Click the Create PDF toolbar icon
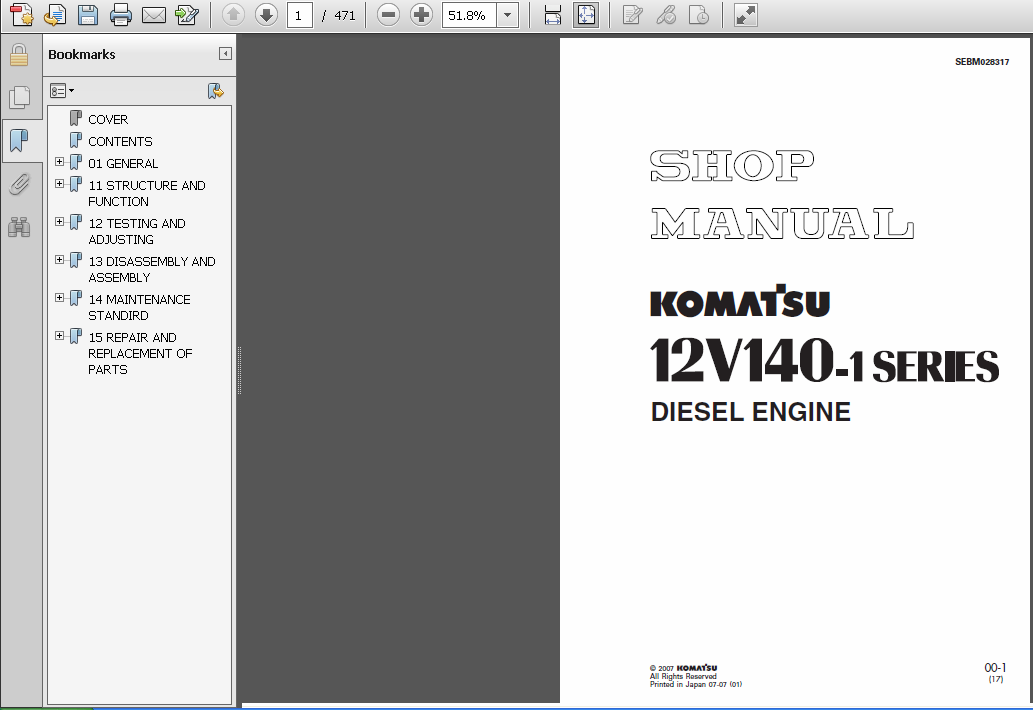This screenshot has height=710, width=1033. coord(22,15)
